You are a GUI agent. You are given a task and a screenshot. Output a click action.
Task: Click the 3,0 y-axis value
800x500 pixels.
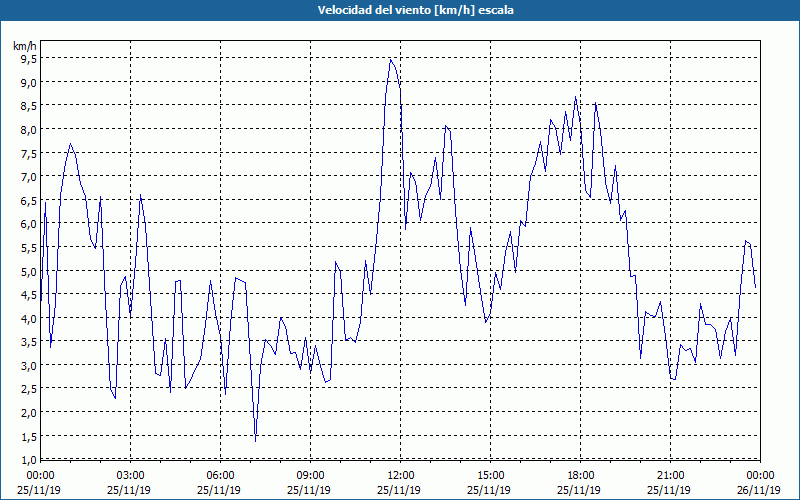pyautogui.click(x=29, y=365)
